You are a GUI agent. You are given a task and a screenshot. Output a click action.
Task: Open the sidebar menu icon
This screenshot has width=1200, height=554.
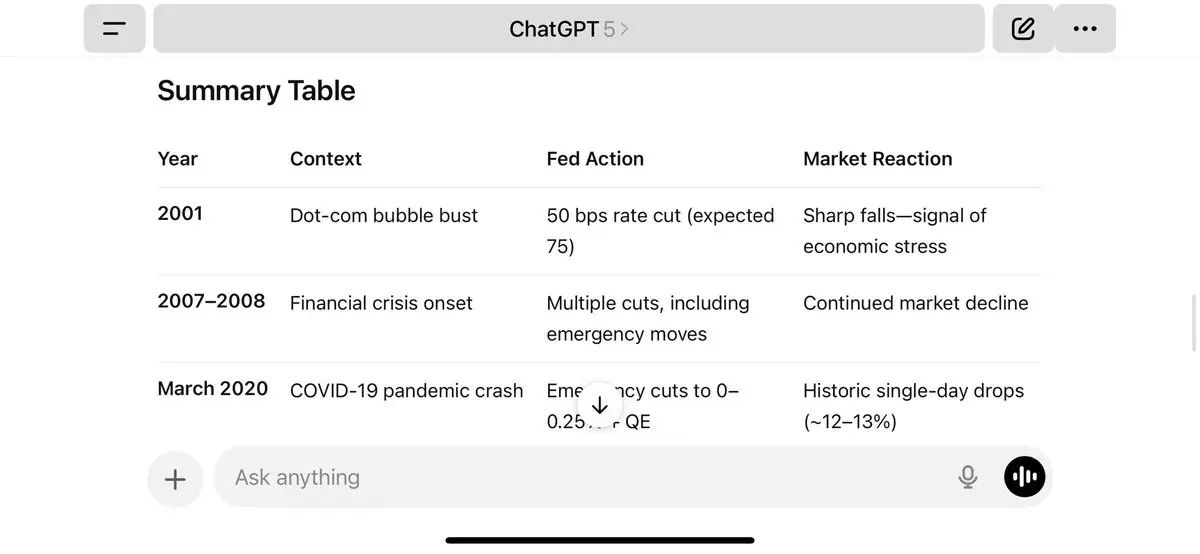coord(115,28)
